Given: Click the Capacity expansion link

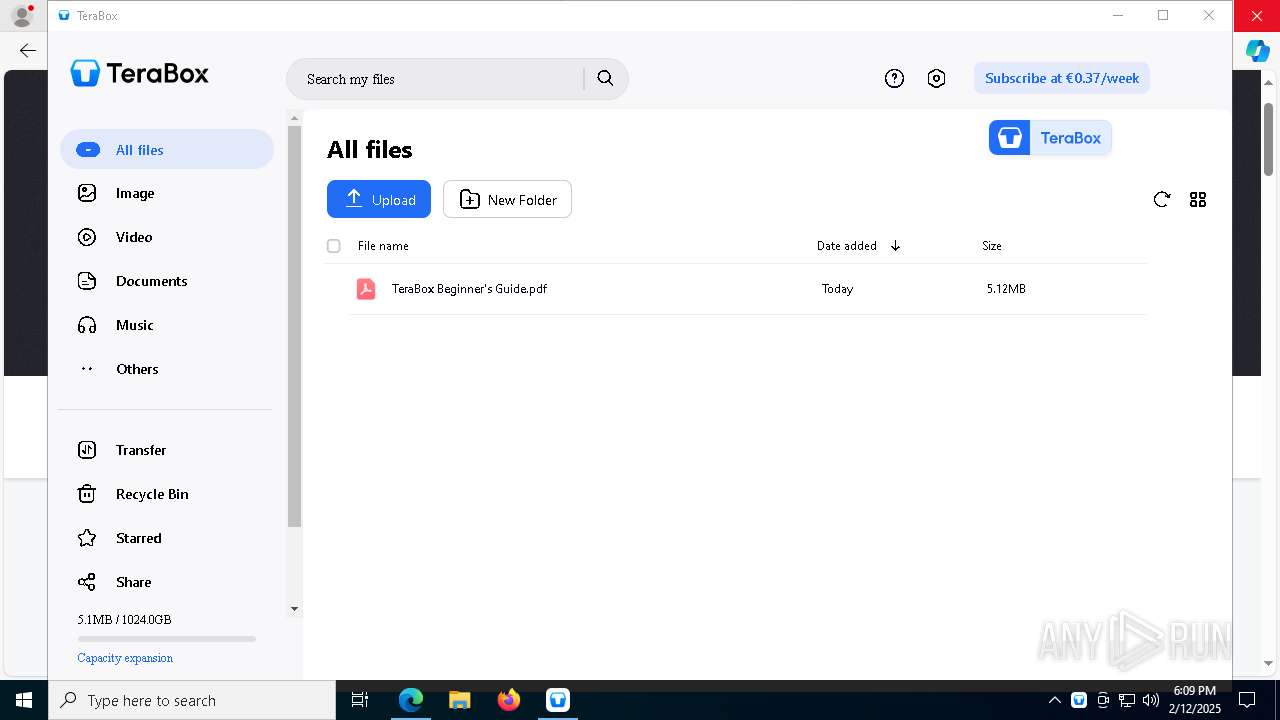Looking at the screenshot, I should pos(125,658).
